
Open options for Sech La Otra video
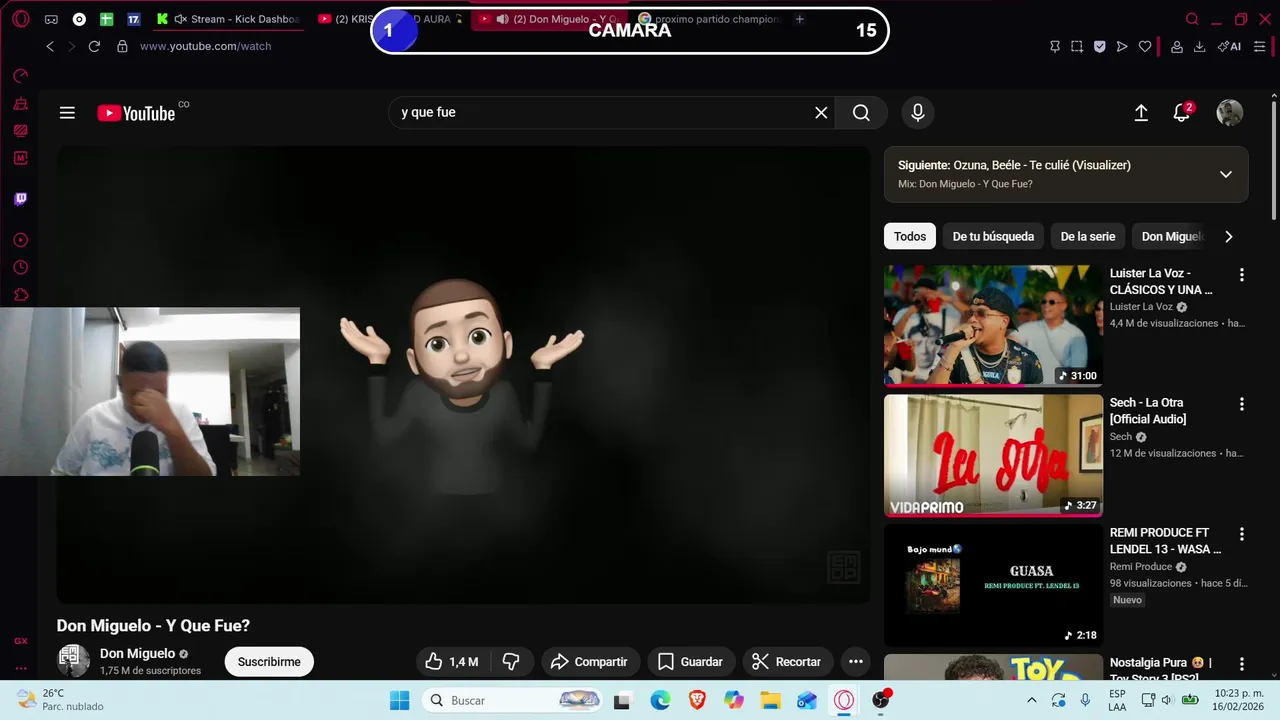click(x=1242, y=405)
